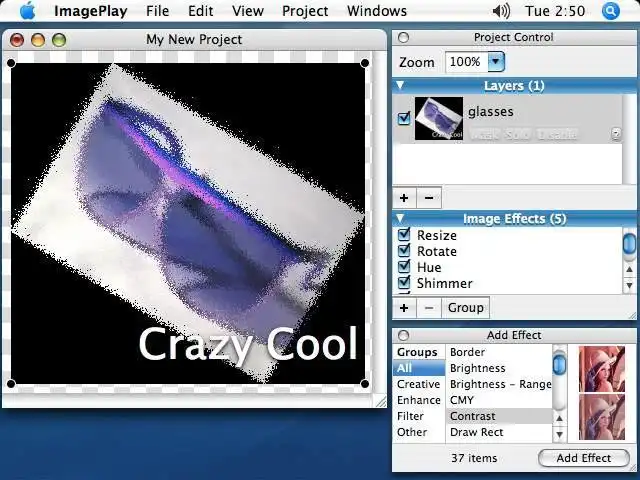Collapse the Image Effects (5) section triangle
The image size is (640, 480).
(400, 218)
